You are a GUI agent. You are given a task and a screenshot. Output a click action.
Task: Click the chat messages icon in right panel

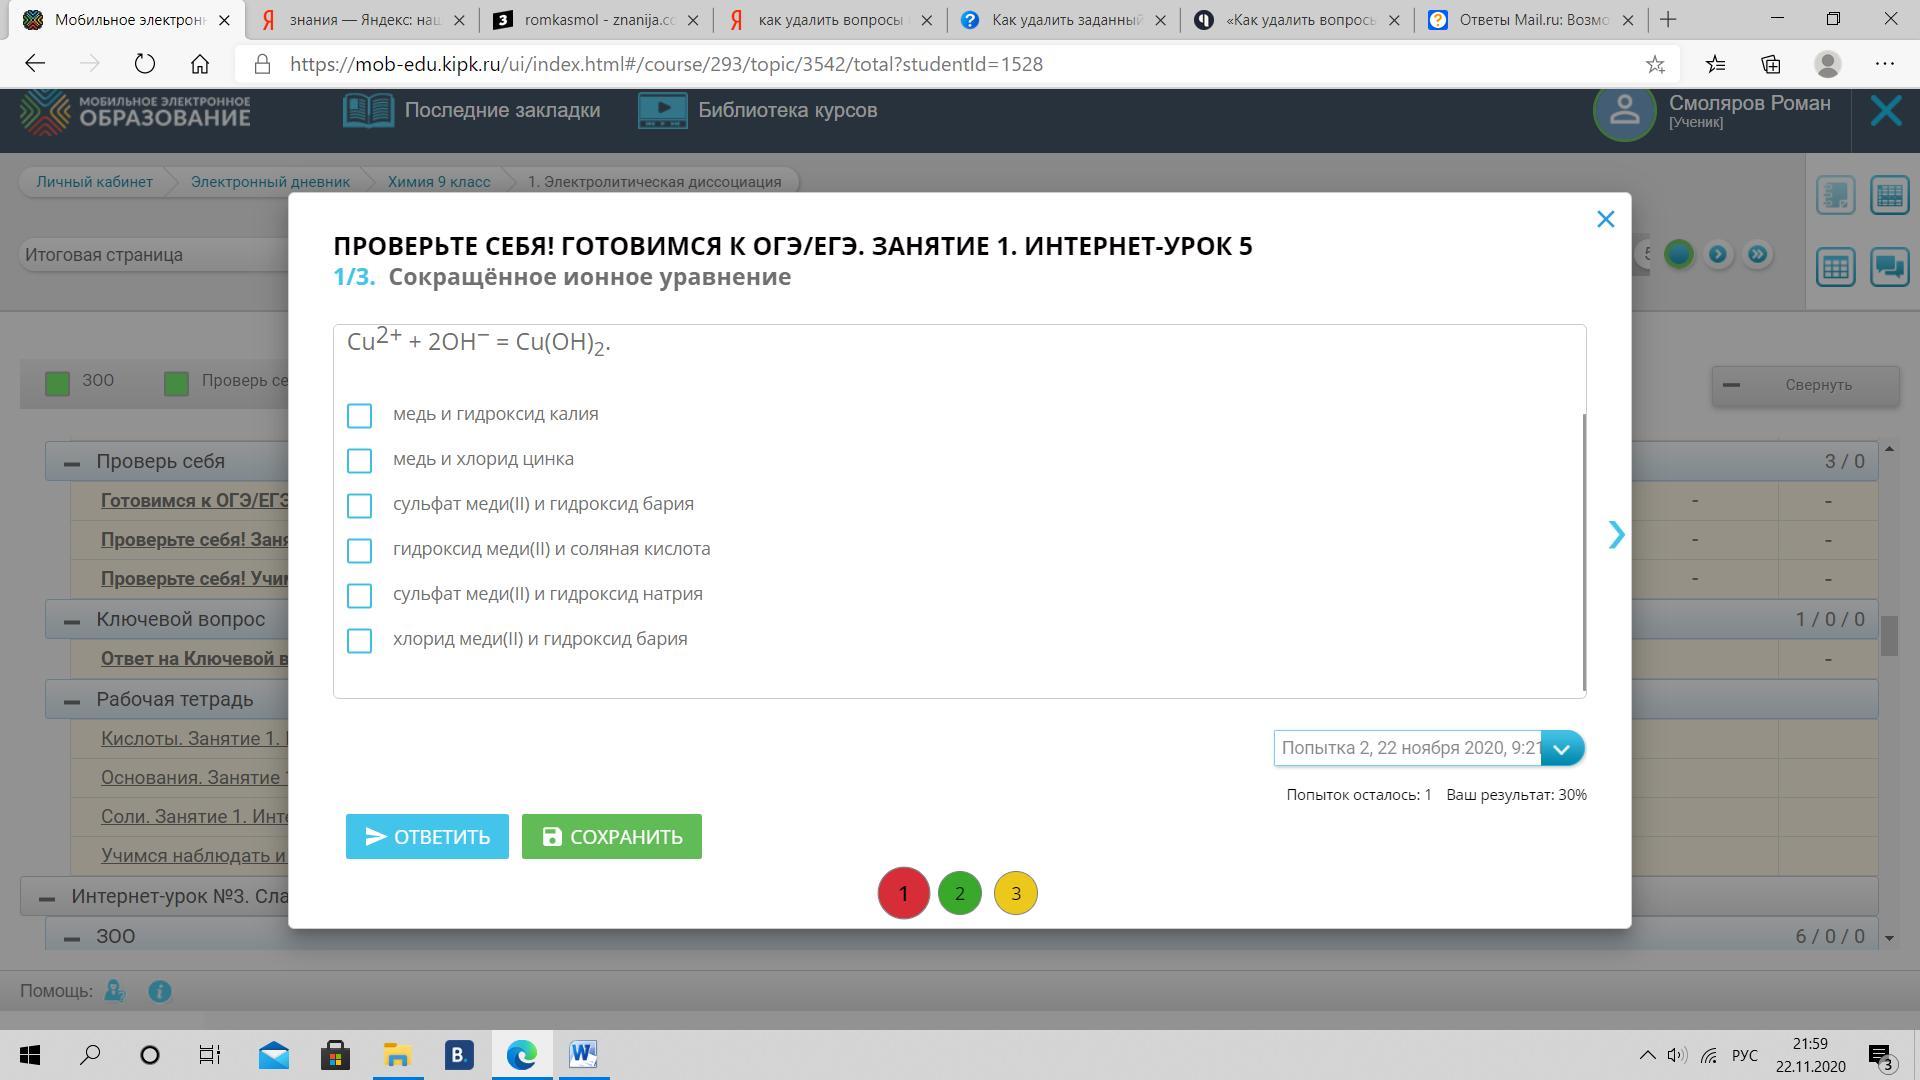[1889, 267]
